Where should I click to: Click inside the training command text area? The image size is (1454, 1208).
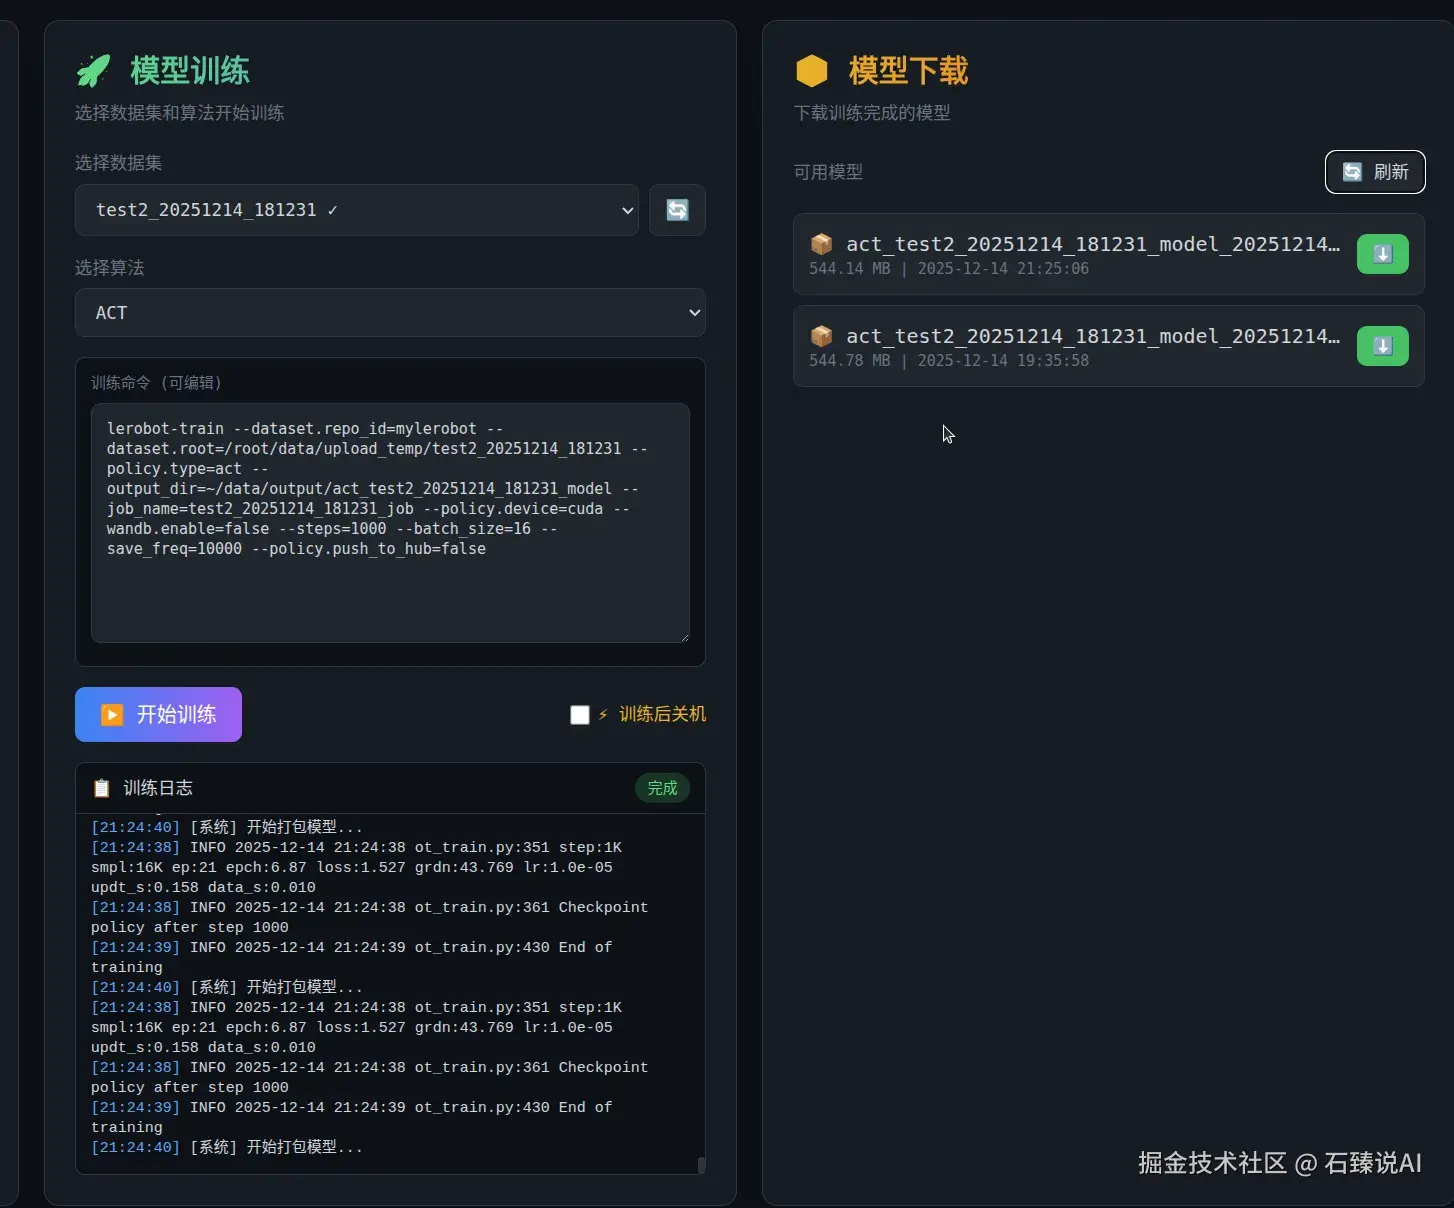(x=390, y=523)
